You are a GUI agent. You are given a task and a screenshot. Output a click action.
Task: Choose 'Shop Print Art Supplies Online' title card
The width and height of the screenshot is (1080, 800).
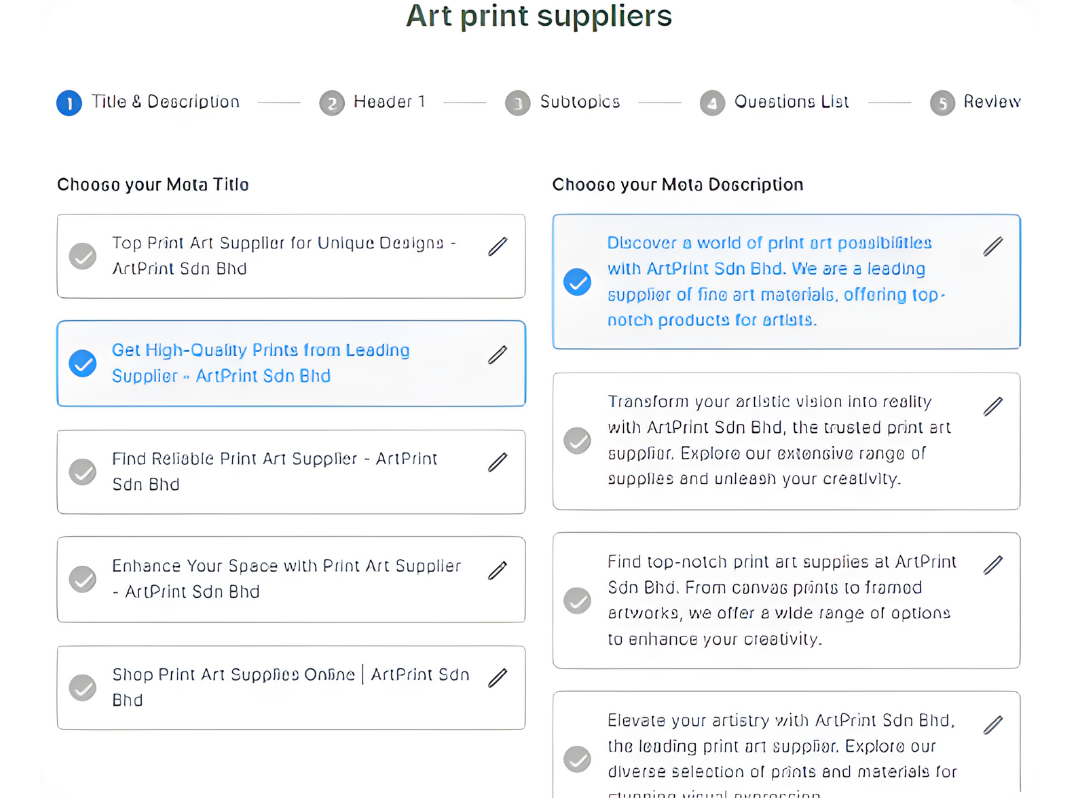pos(291,688)
